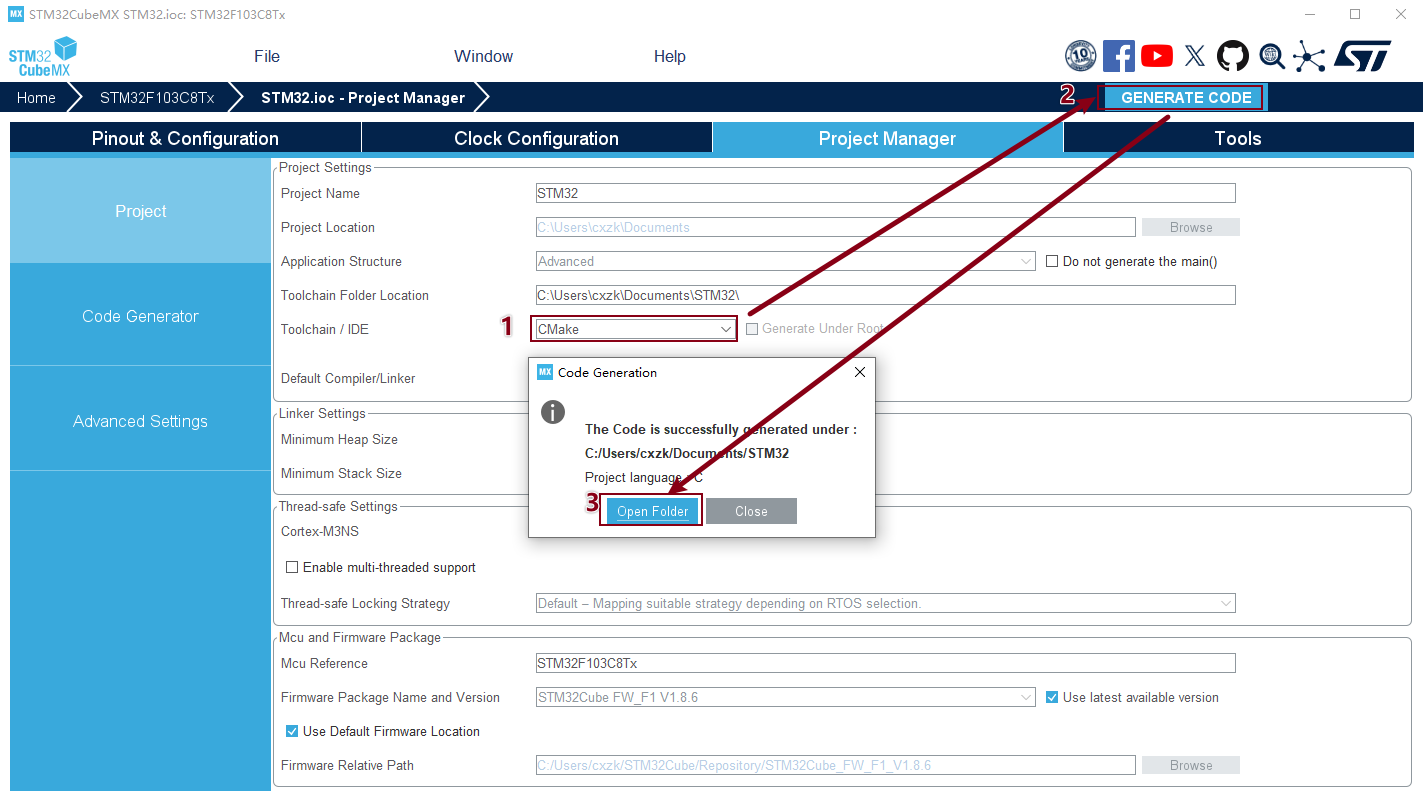The width and height of the screenshot is (1423, 801).
Task: Toggle 'Generate Under Root' checkbox
Action: click(x=752, y=329)
